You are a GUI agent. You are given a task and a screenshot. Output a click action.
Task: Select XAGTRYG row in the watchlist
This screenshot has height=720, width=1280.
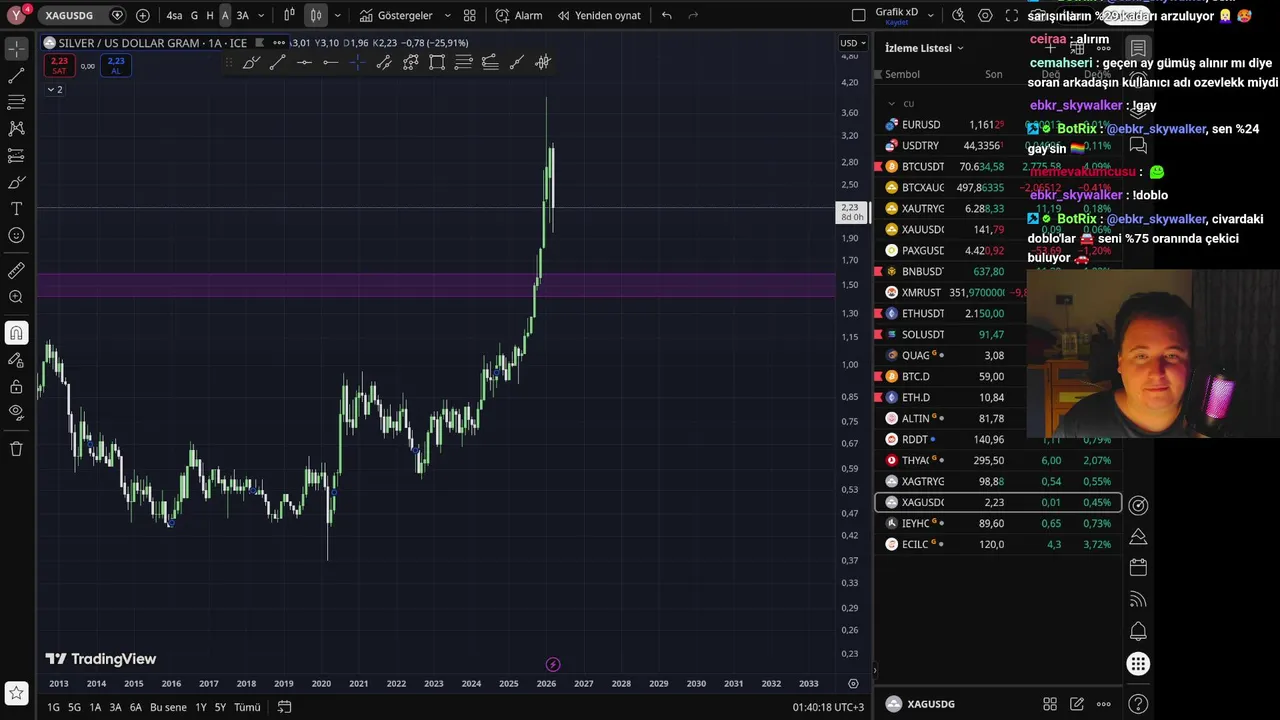click(x=998, y=482)
